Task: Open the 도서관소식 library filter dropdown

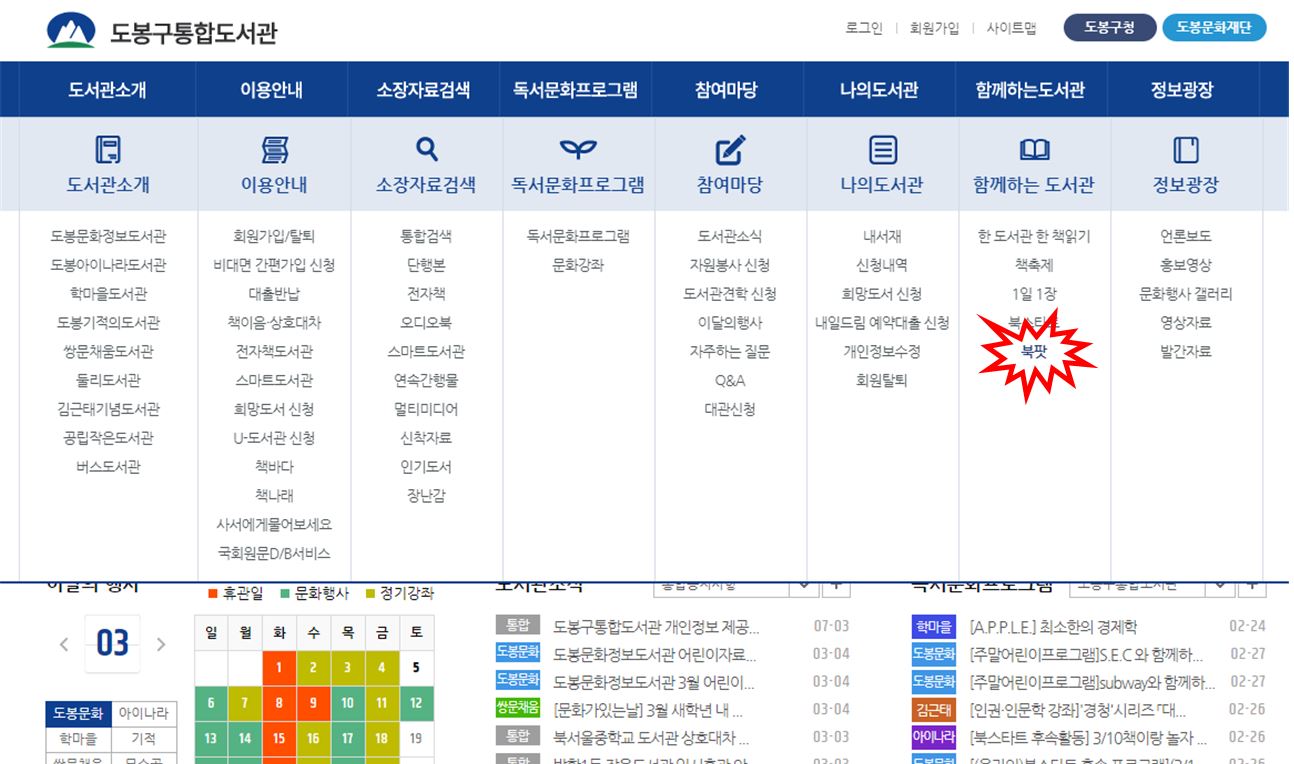Action: tap(735, 588)
